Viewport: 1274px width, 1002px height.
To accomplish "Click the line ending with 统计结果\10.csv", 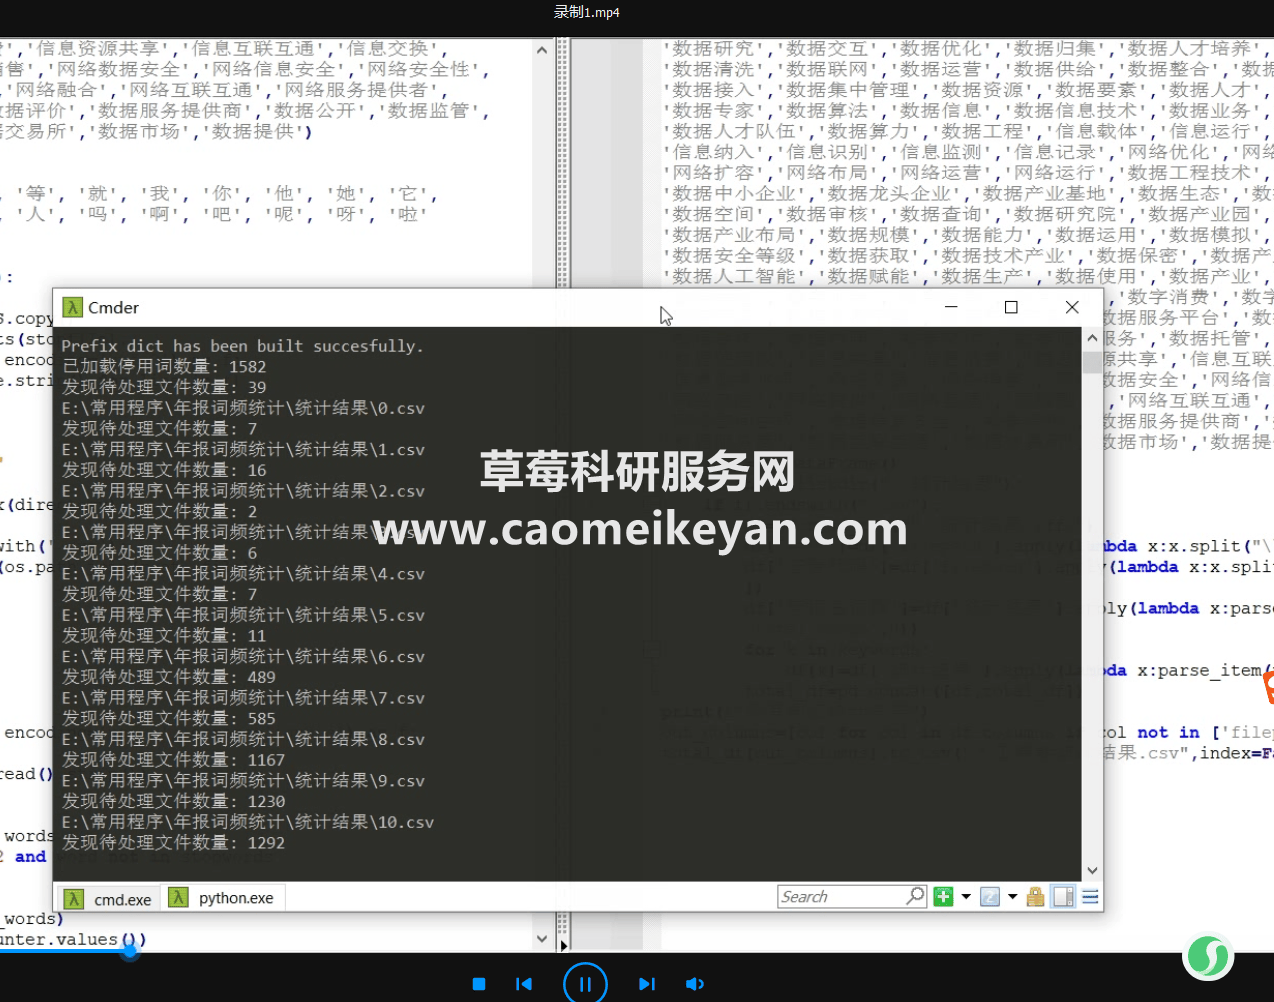I will click(x=248, y=822).
